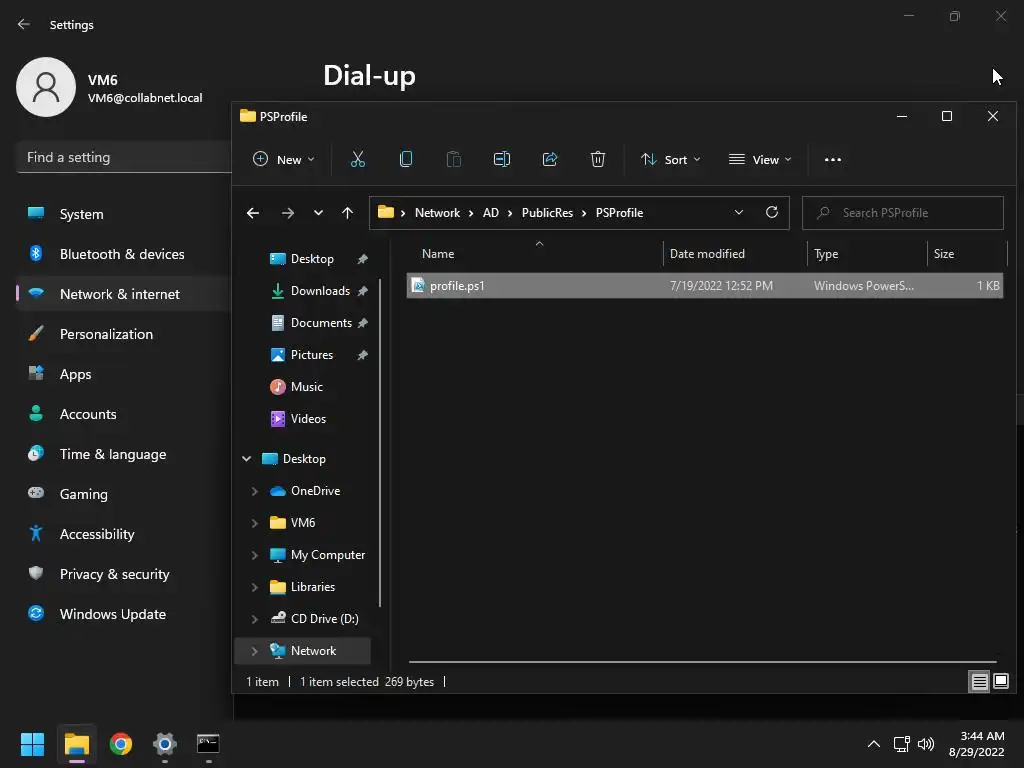
Task: Sort by the Type column header
Action: click(x=867, y=254)
